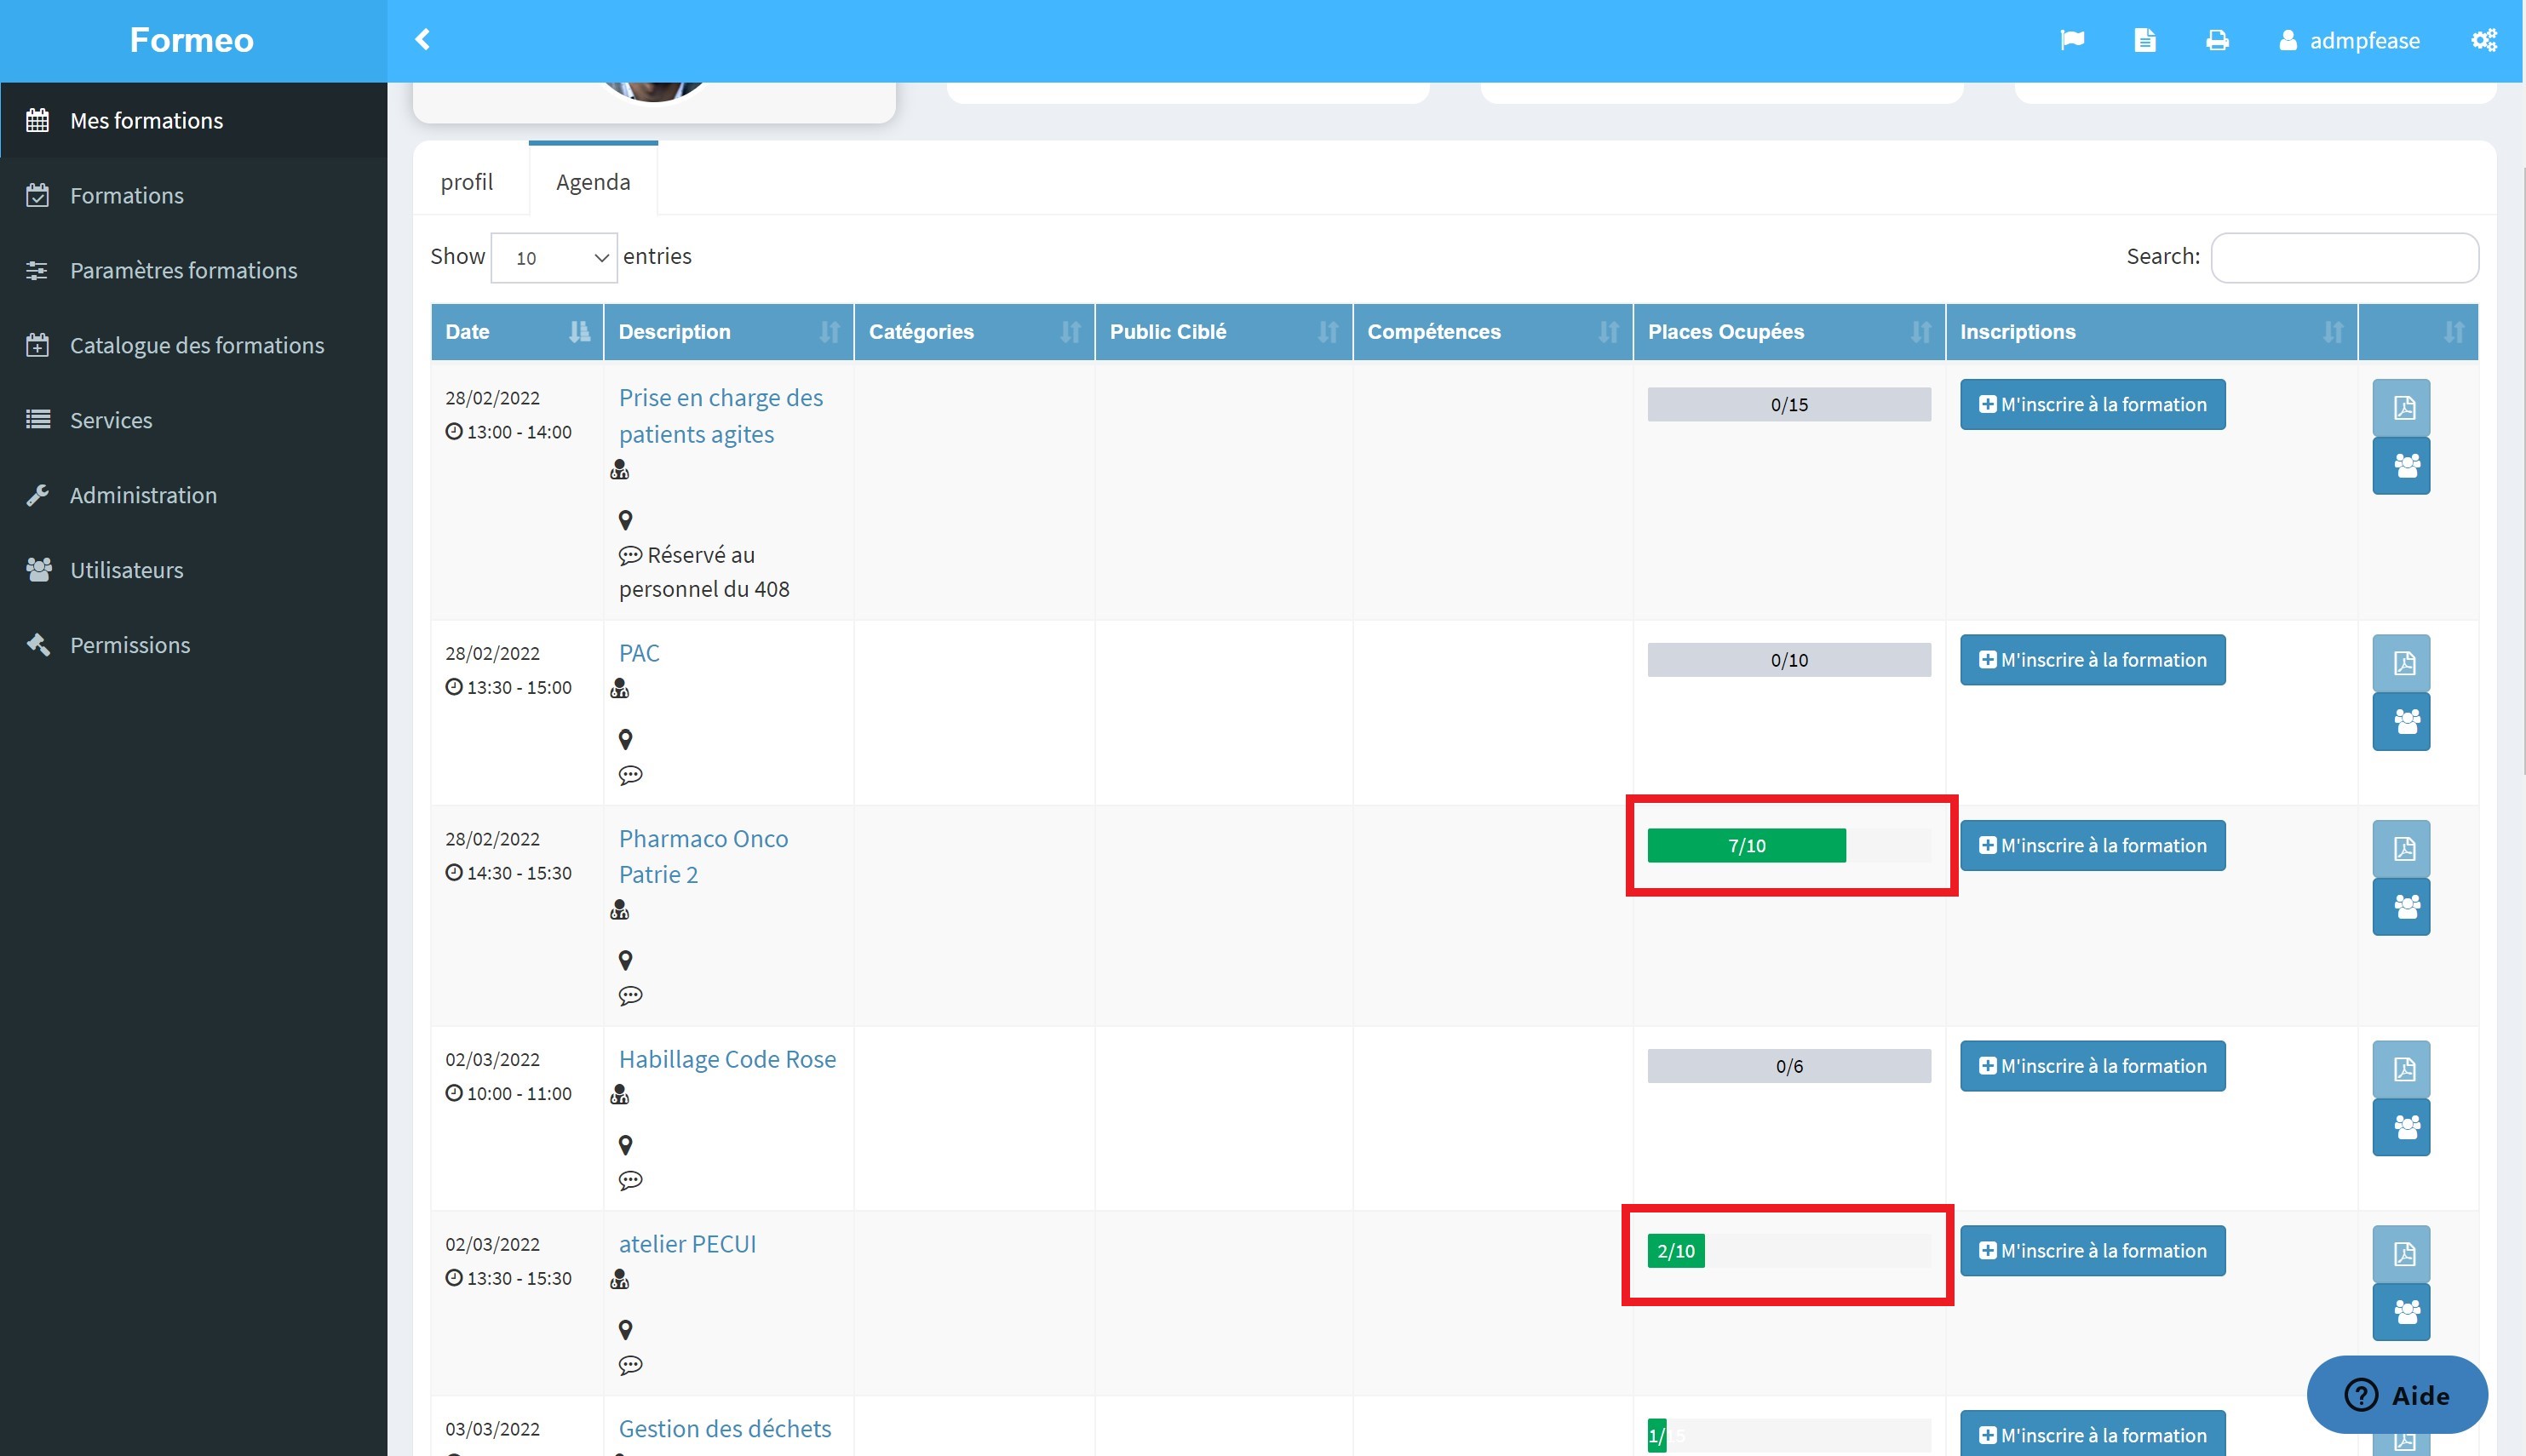Register for Pharmaco Onco Patrie 2
The width and height of the screenshot is (2526, 1456).
pyautogui.click(x=2092, y=846)
